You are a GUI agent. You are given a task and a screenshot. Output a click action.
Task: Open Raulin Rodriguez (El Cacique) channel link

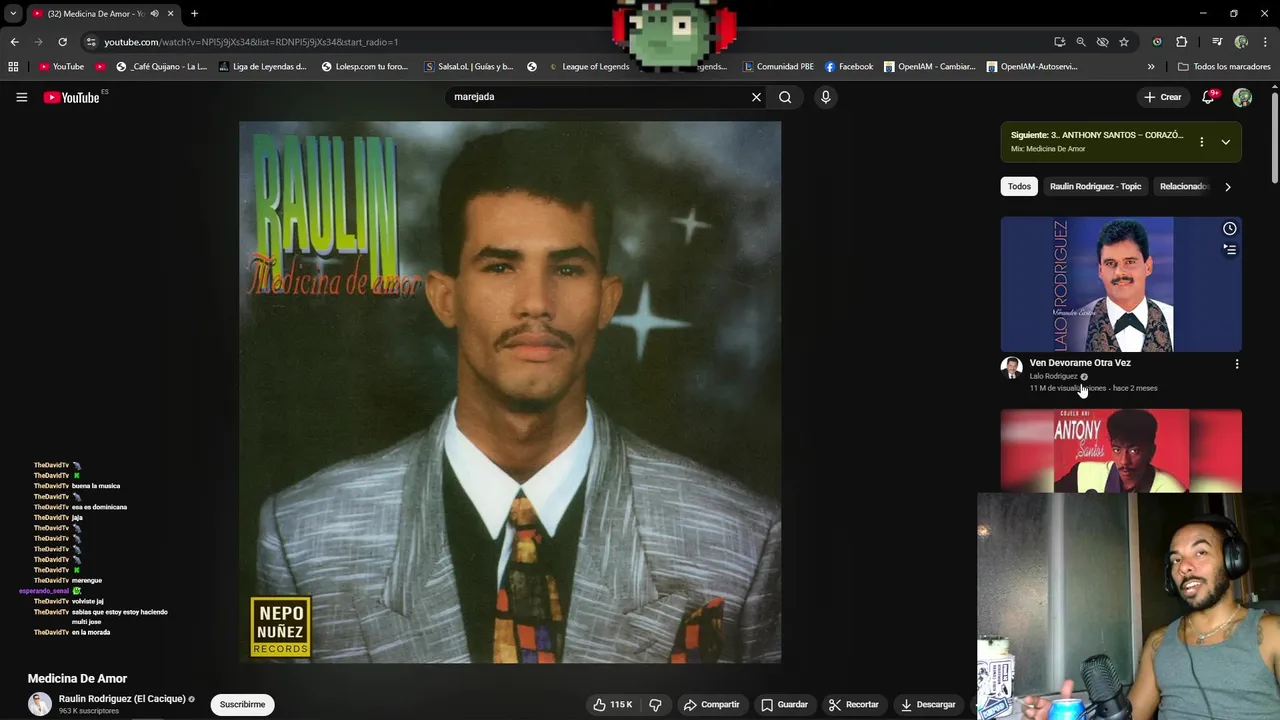pyautogui.click(x=122, y=699)
